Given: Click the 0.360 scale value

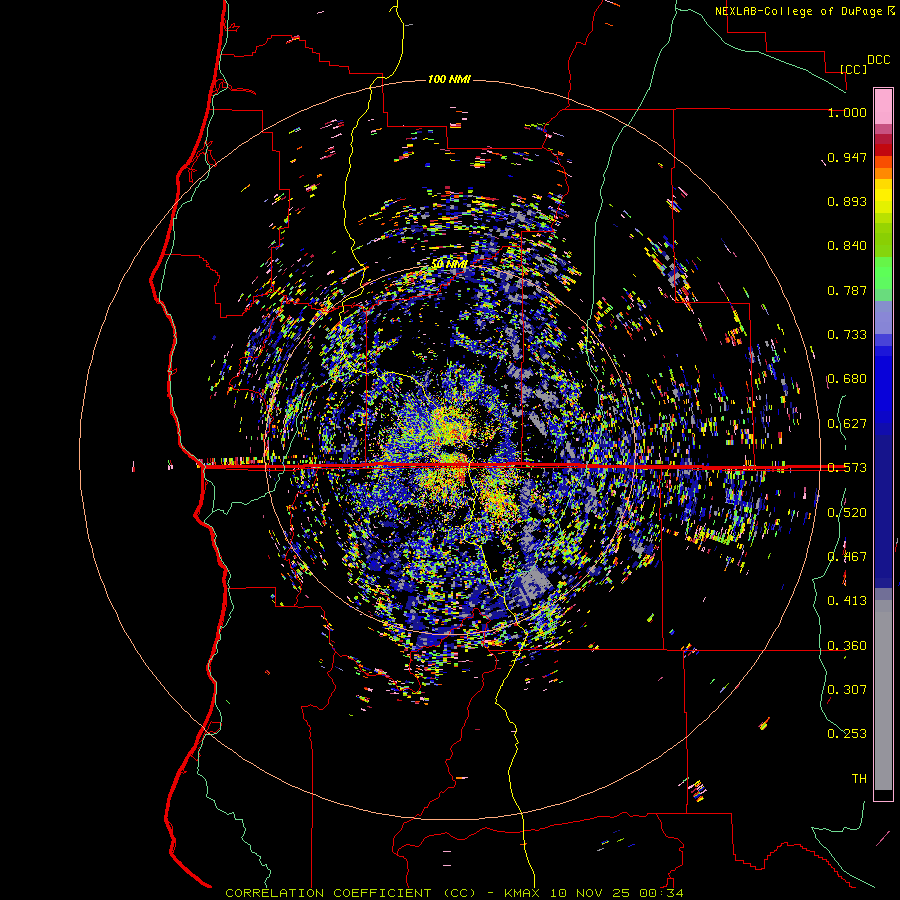Looking at the screenshot, I should [847, 646].
